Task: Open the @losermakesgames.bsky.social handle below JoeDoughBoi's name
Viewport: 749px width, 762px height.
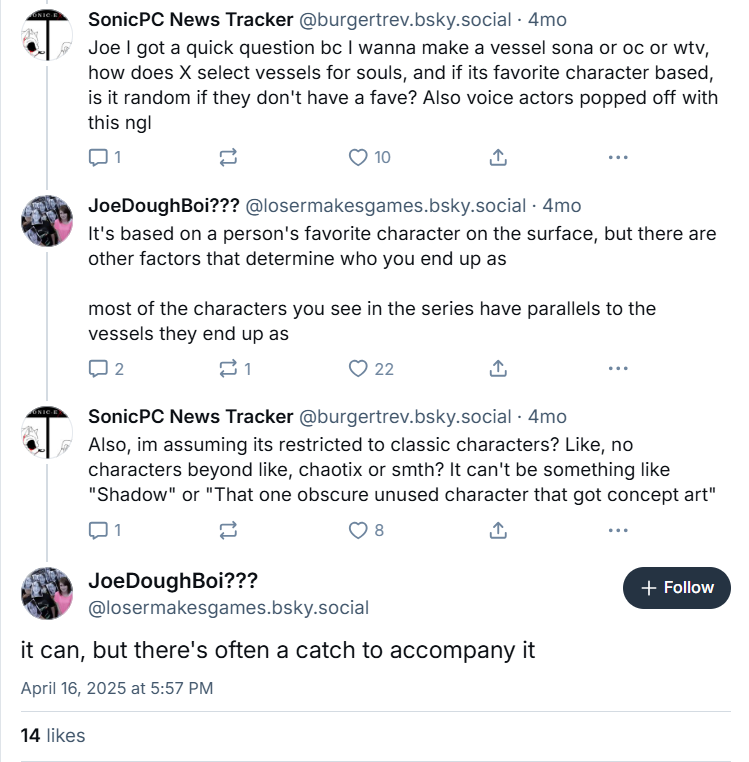Action: 229,607
